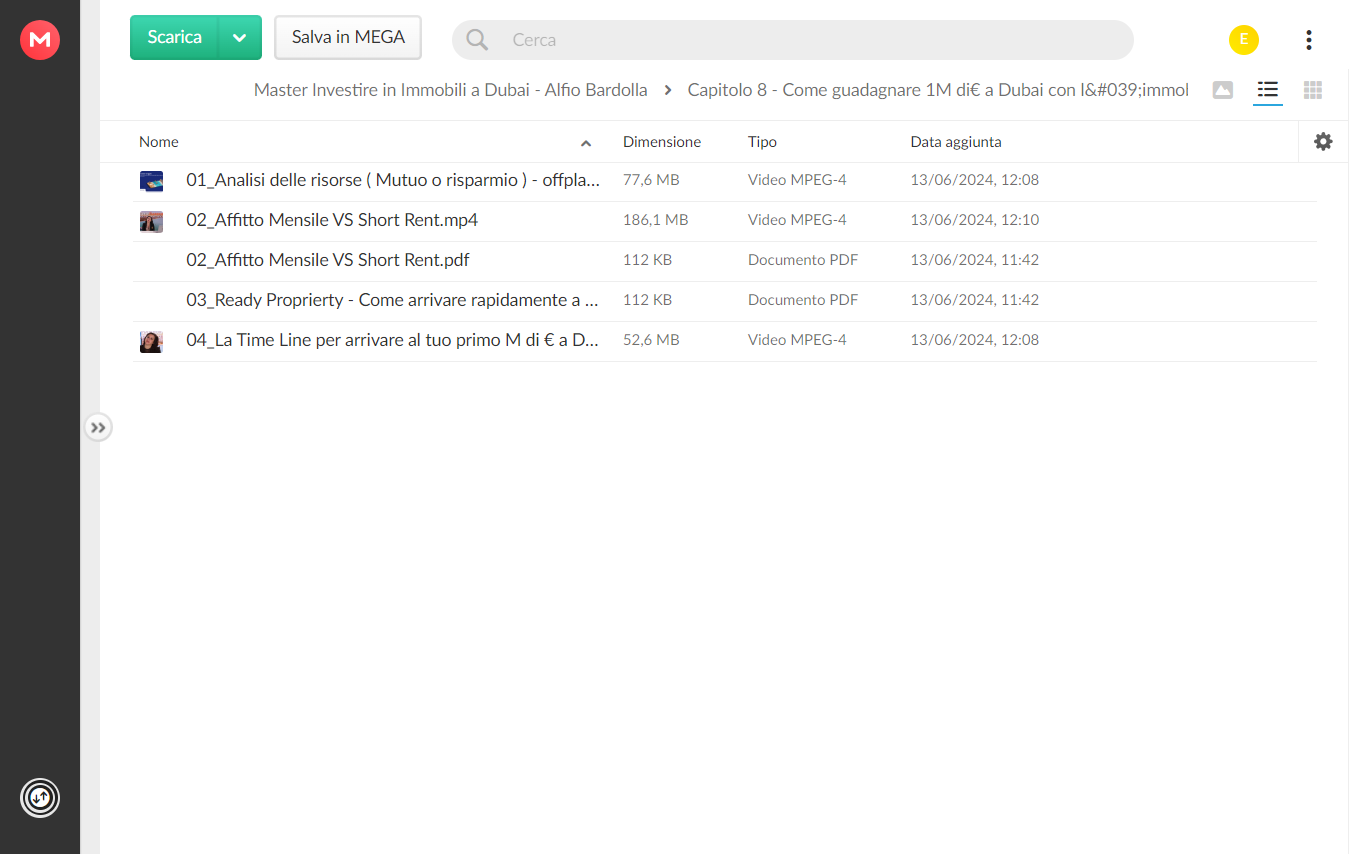The height and width of the screenshot is (854, 1349).
Task: Open the three-dot more options menu
Action: tap(1308, 40)
